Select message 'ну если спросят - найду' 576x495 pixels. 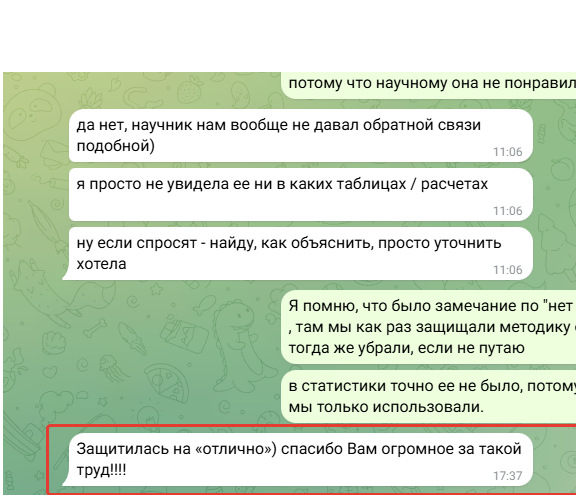click(x=298, y=254)
